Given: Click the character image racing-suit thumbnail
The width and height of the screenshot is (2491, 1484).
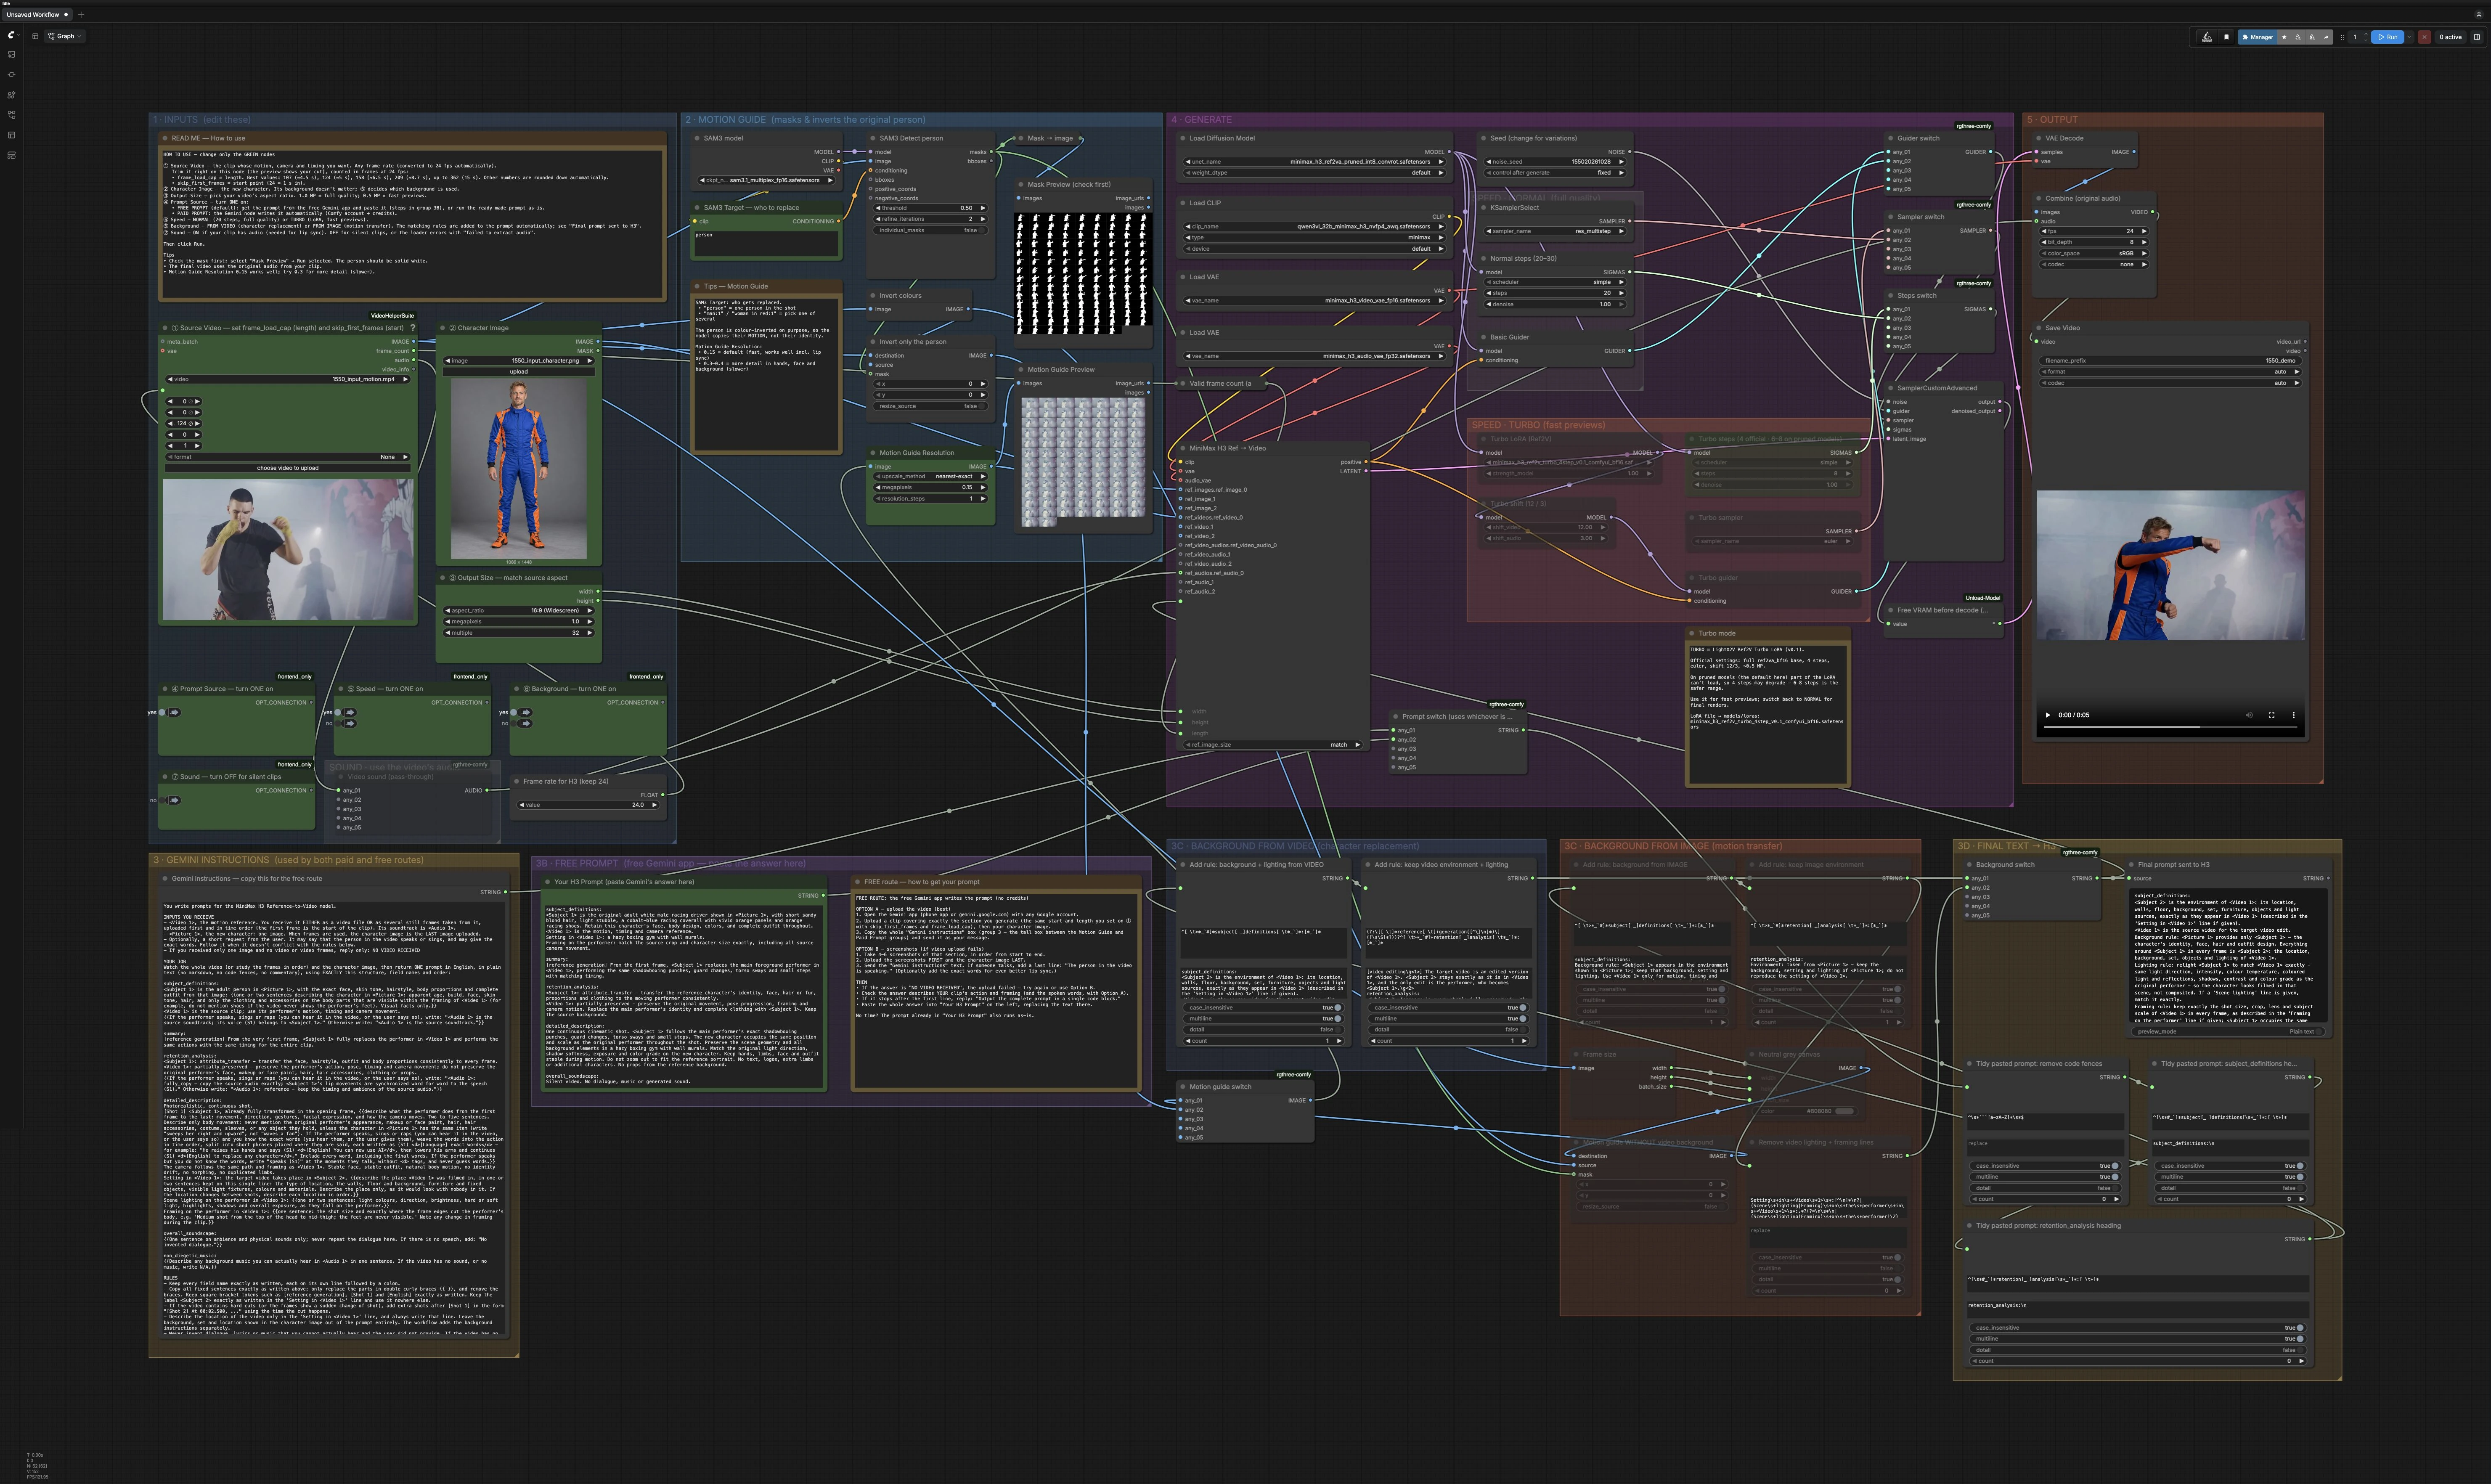Looking at the screenshot, I should tap(519, 468).
